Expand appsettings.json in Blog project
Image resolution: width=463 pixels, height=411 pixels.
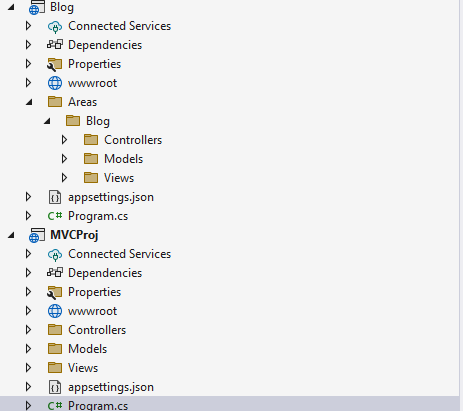[29, 197]
